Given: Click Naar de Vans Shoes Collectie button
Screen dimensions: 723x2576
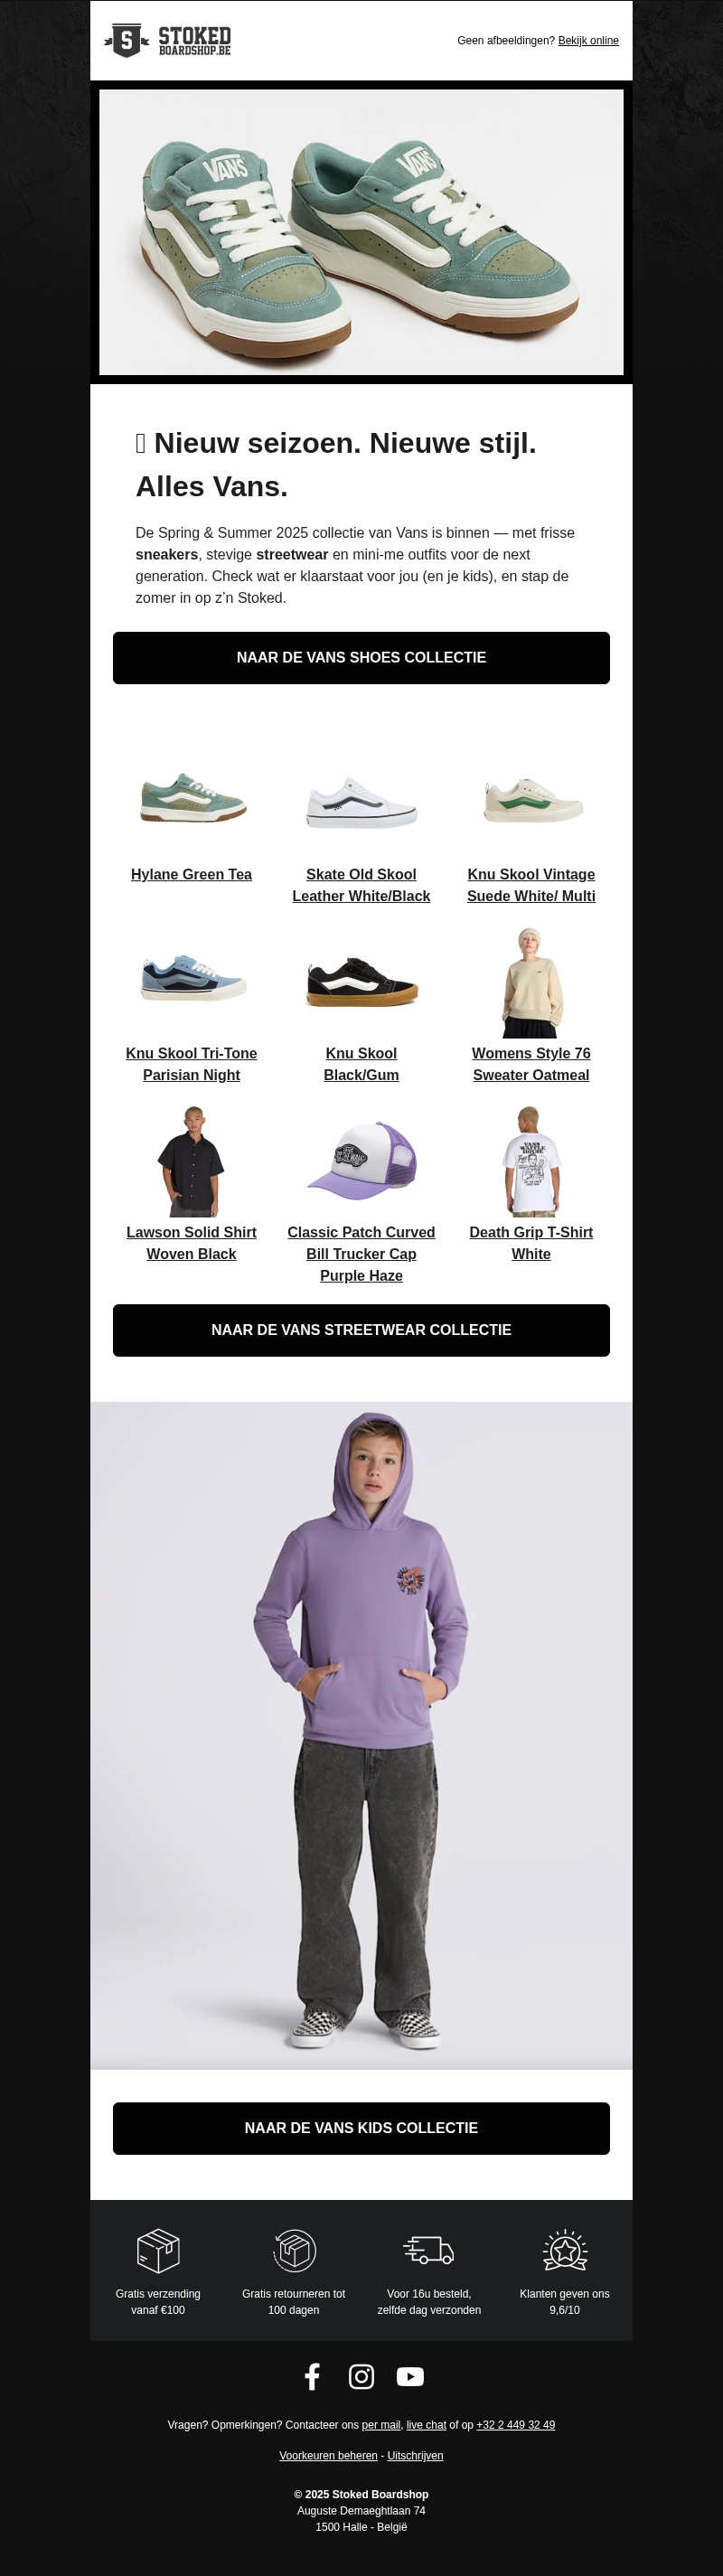Looking at the screenshot, I should [361, 658].
